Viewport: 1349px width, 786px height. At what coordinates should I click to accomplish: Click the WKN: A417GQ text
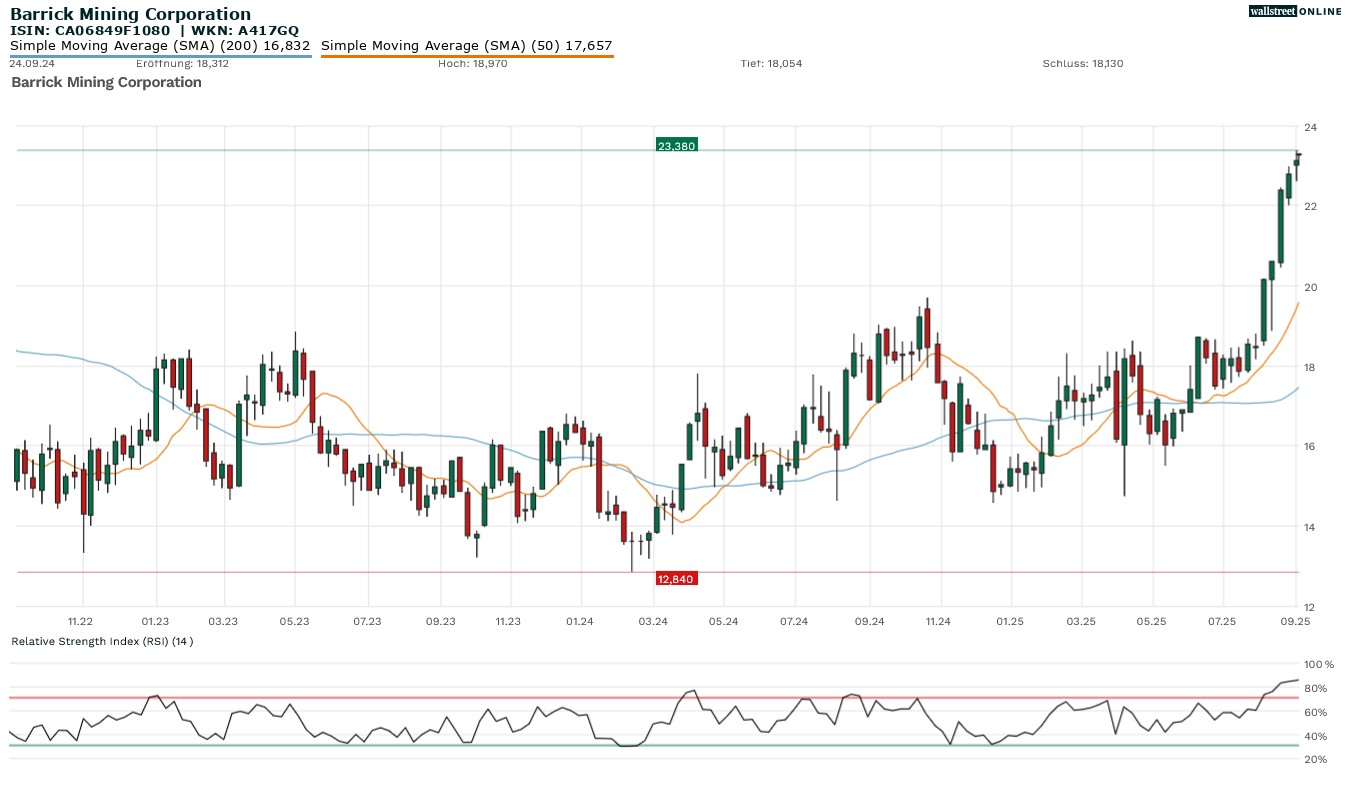click(246, 31)
